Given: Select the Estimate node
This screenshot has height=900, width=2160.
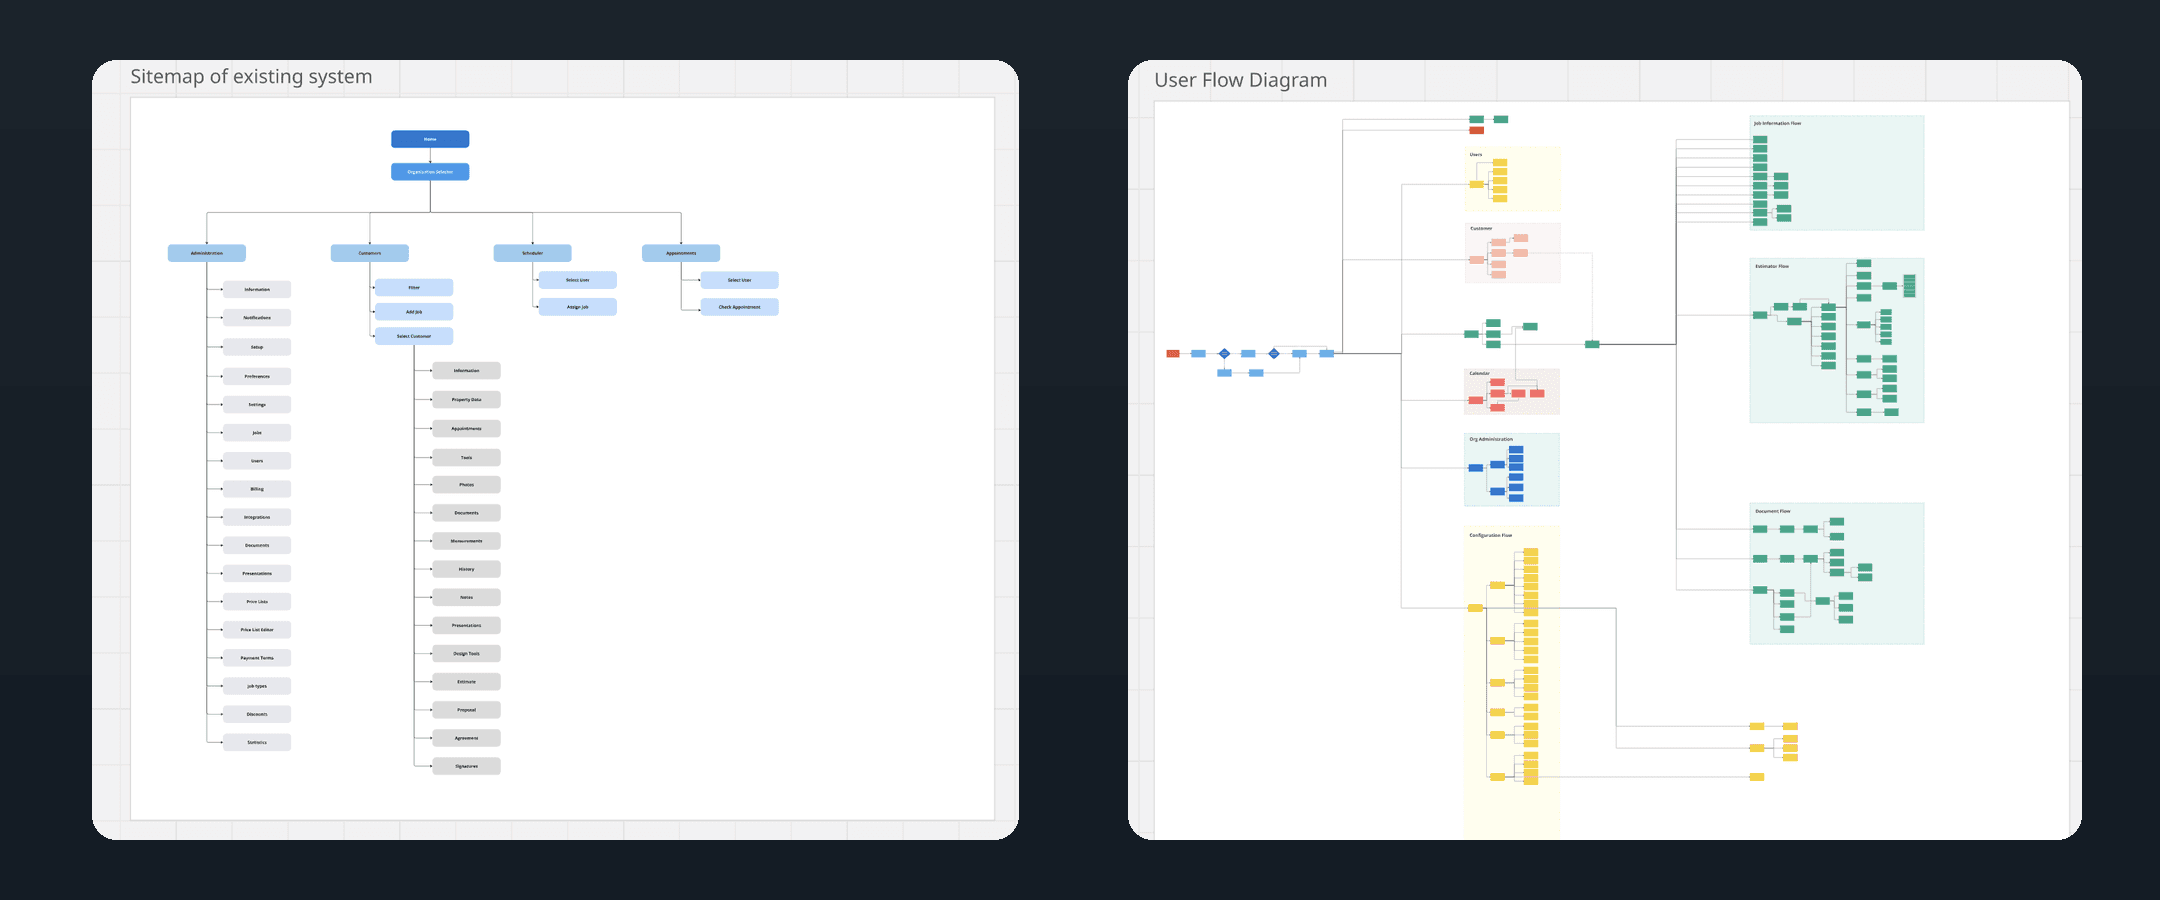Looking at the screenshot, I should coord(466,682).
